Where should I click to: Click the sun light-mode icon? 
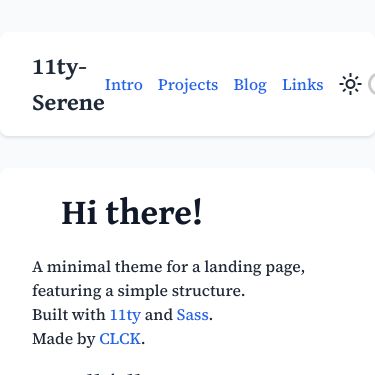click(350, 84)
